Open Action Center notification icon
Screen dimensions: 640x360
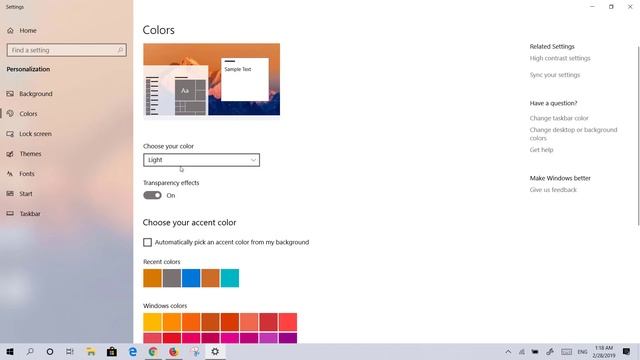point(627,351)
